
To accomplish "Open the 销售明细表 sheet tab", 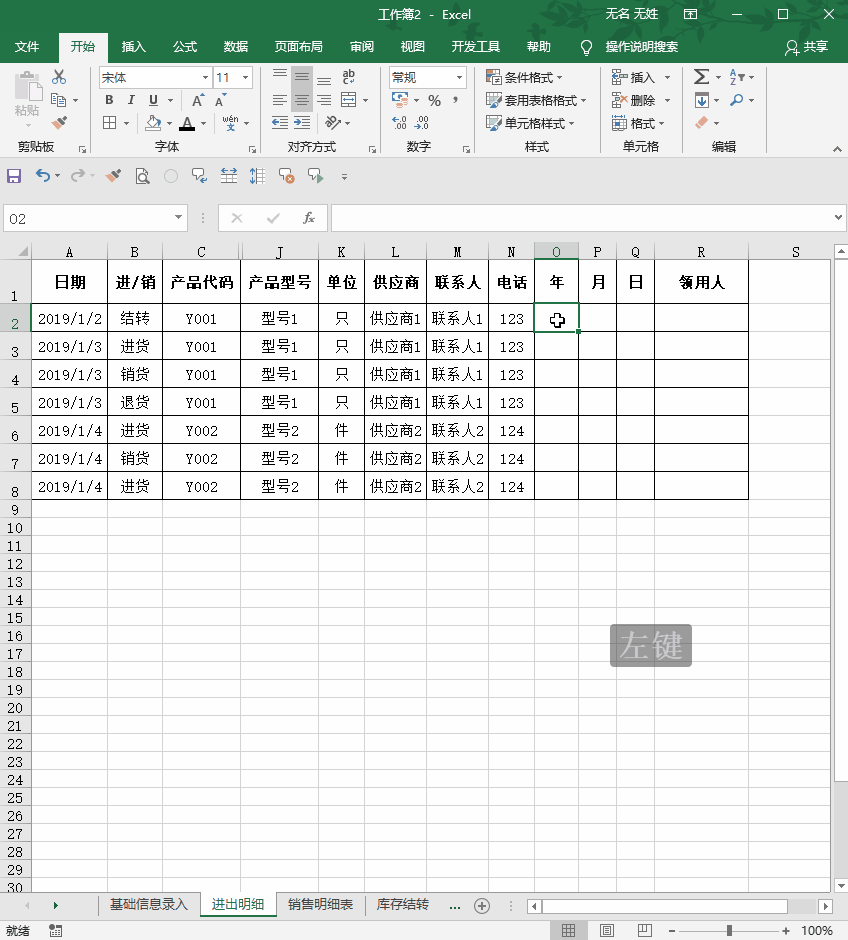I will click(x=321, y=905).
